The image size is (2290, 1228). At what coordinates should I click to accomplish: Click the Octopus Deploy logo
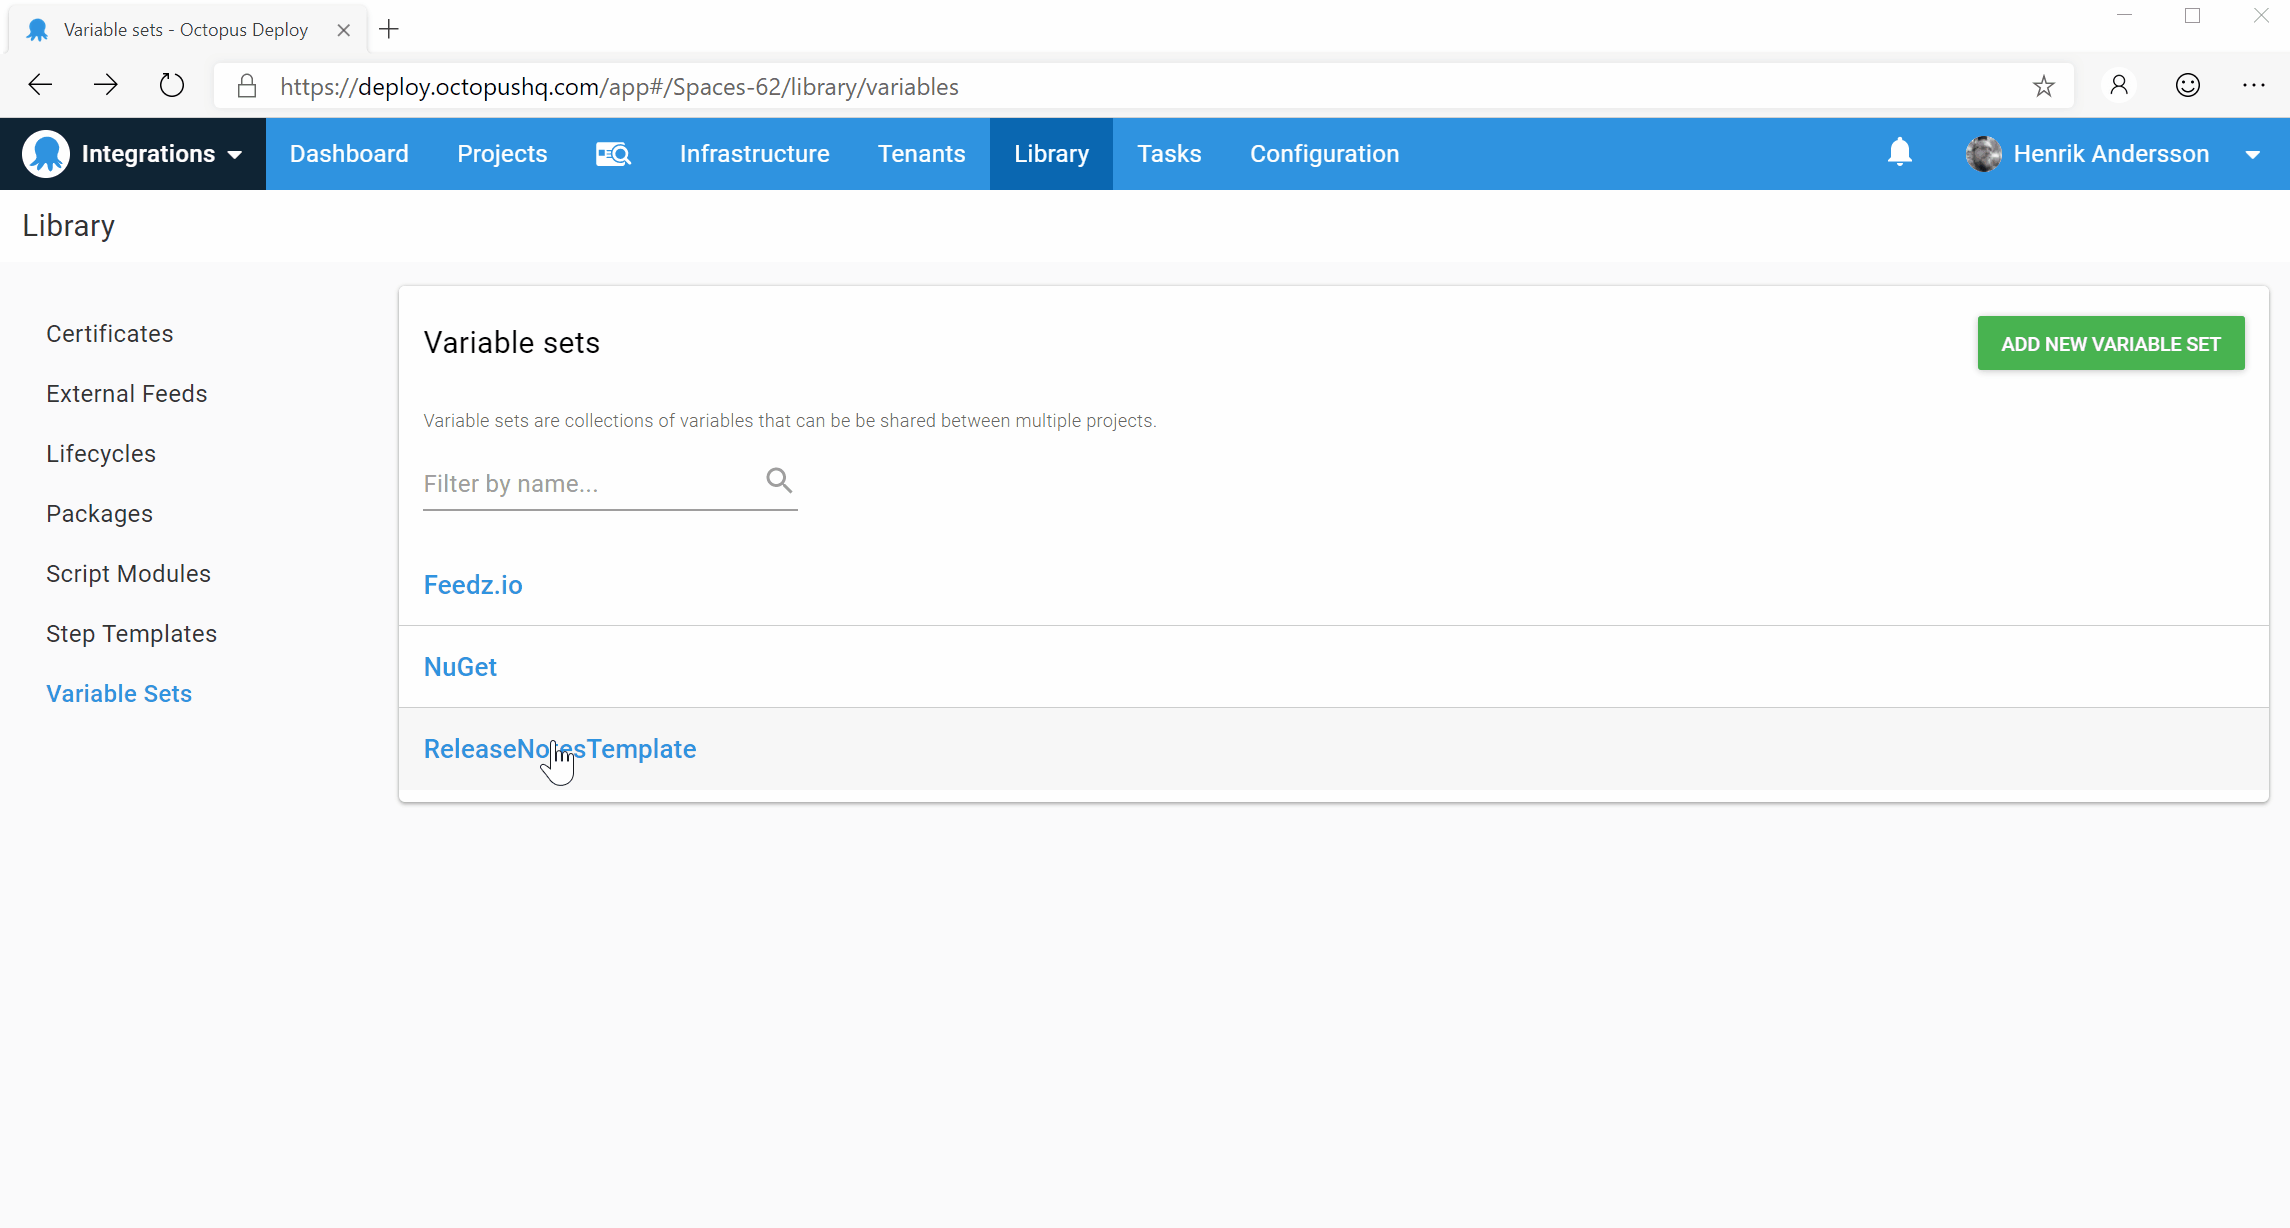click(x=44, y=153)
